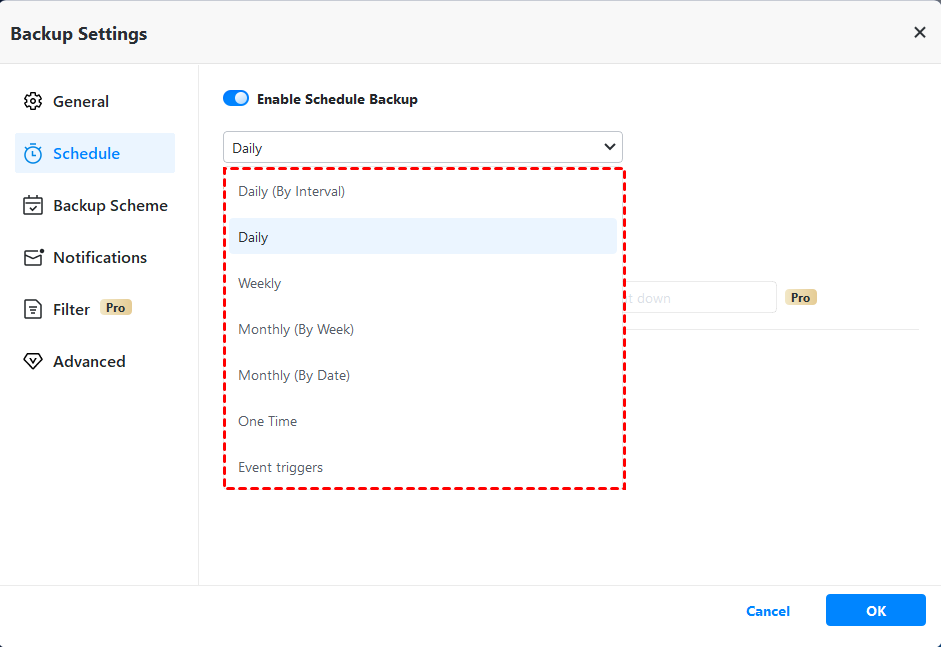Choose One Time schedule option

[268, 421]
